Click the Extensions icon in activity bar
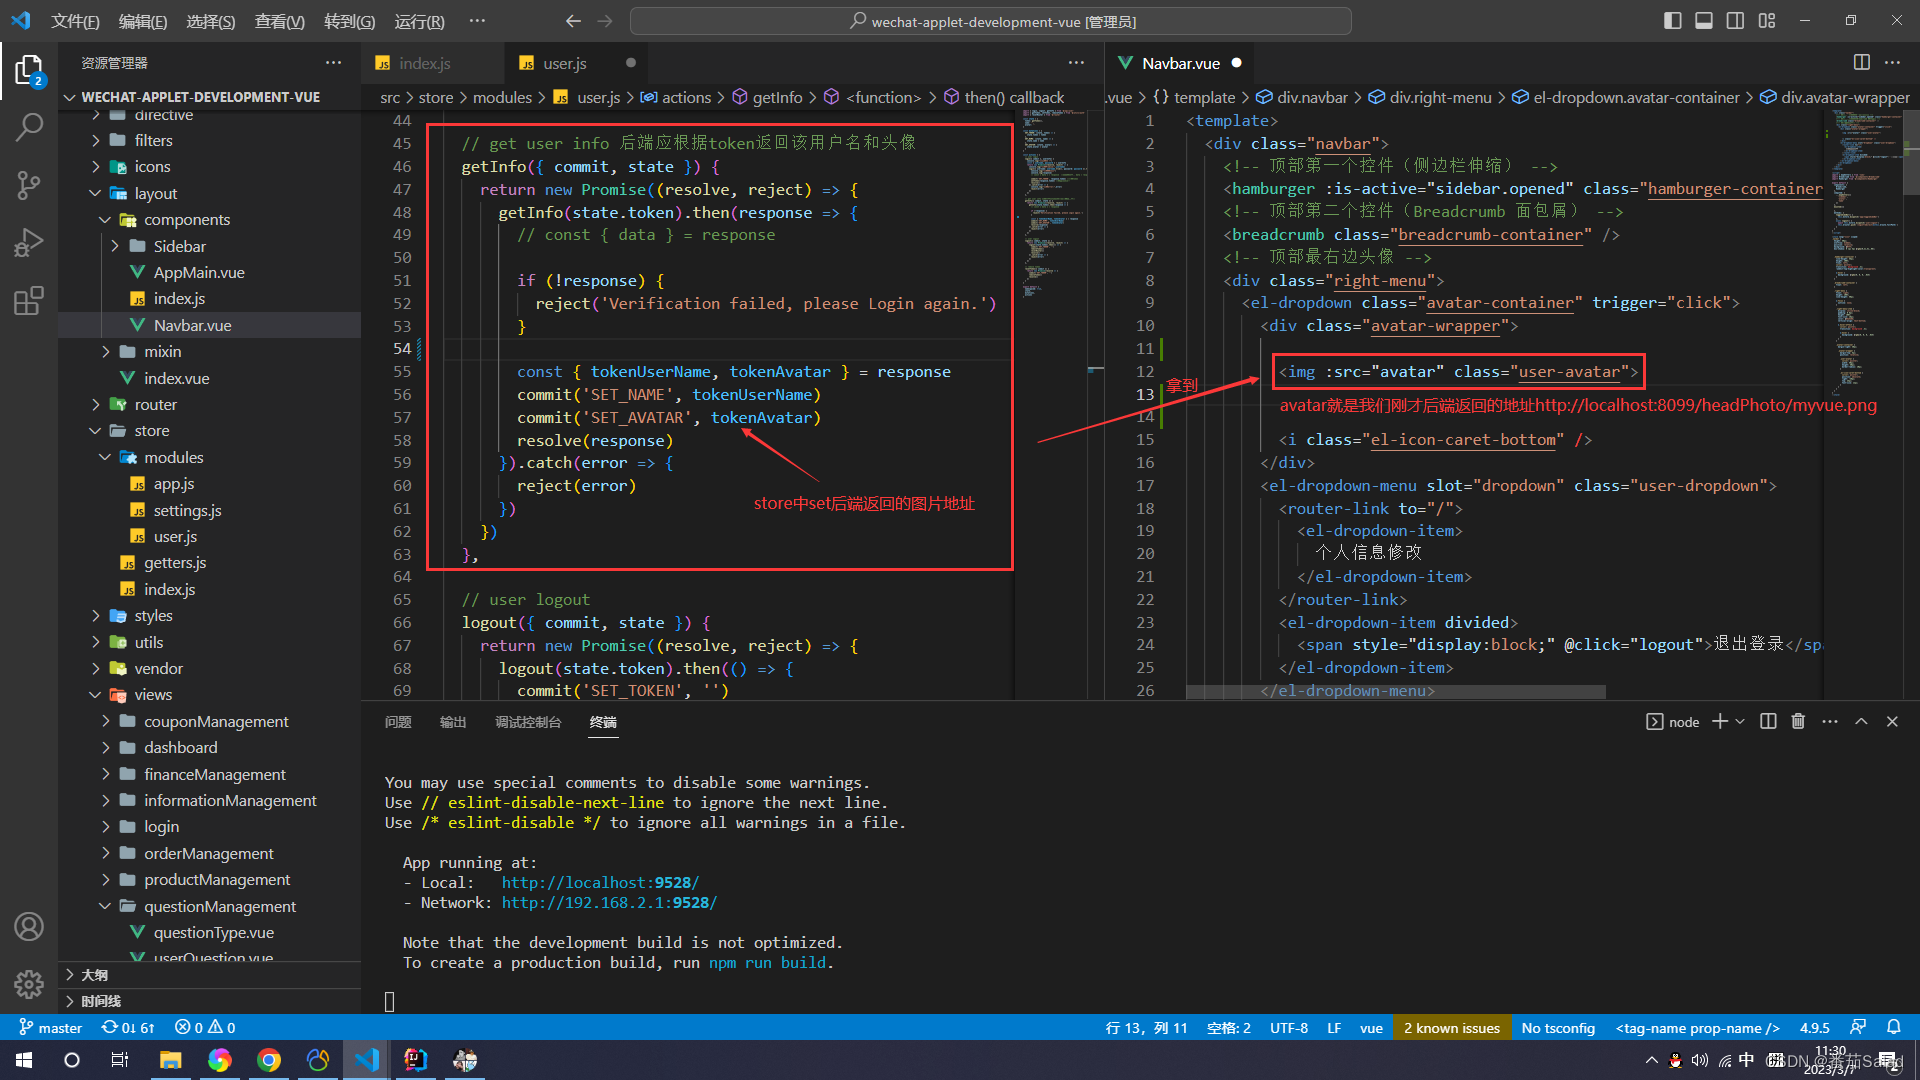This screenshot has width=1920, height=1080. pyautogui.click(x=29, y=297)
